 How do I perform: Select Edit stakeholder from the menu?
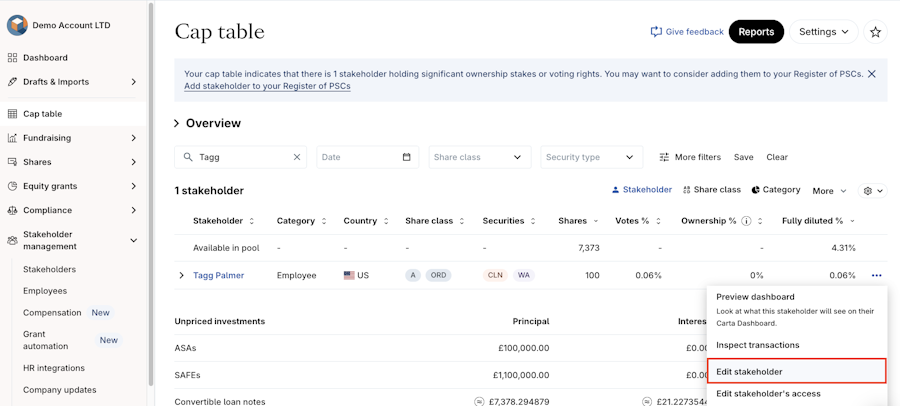(x=796, y=372)
